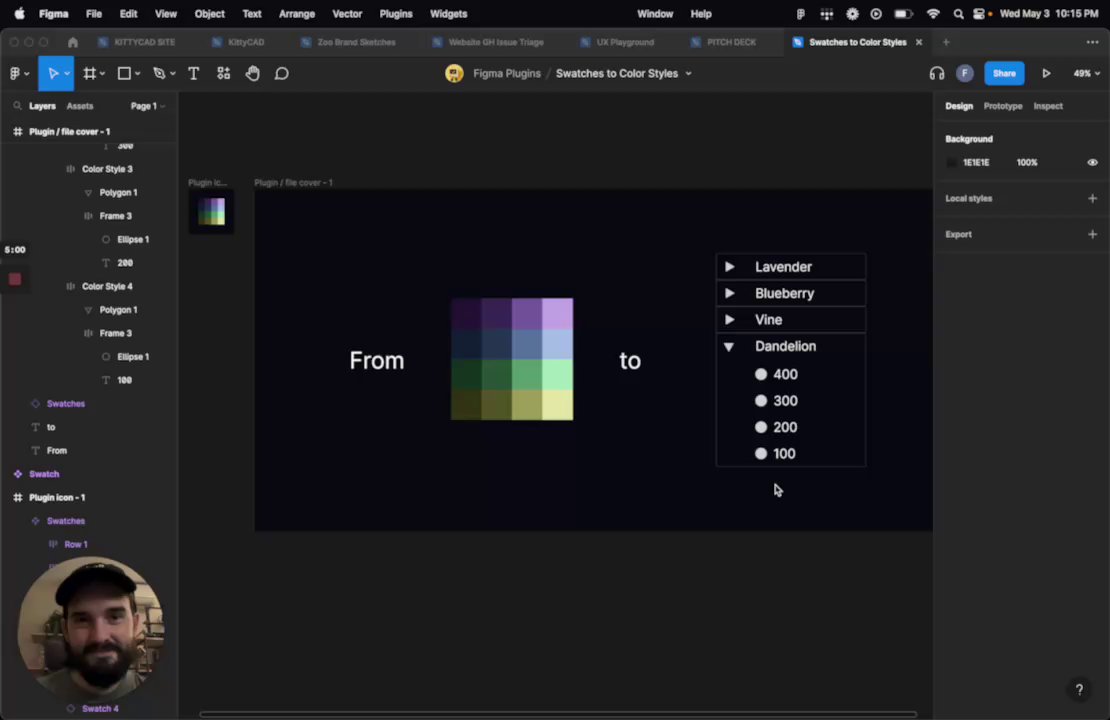Viewport: 1110px width, 720px height.
Task: Open the Page 1 pages dropdown
Action: 147,106
